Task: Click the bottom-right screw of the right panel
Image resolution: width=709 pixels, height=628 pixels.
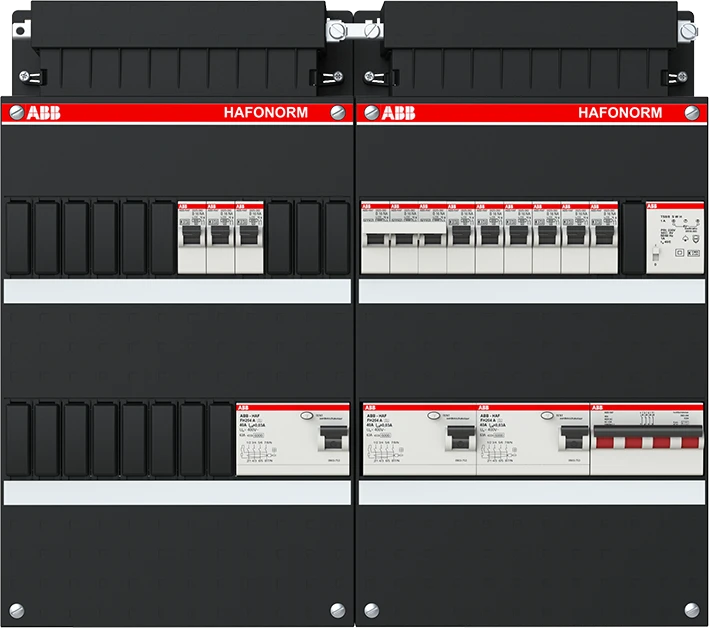Action: tap(691, 608)
